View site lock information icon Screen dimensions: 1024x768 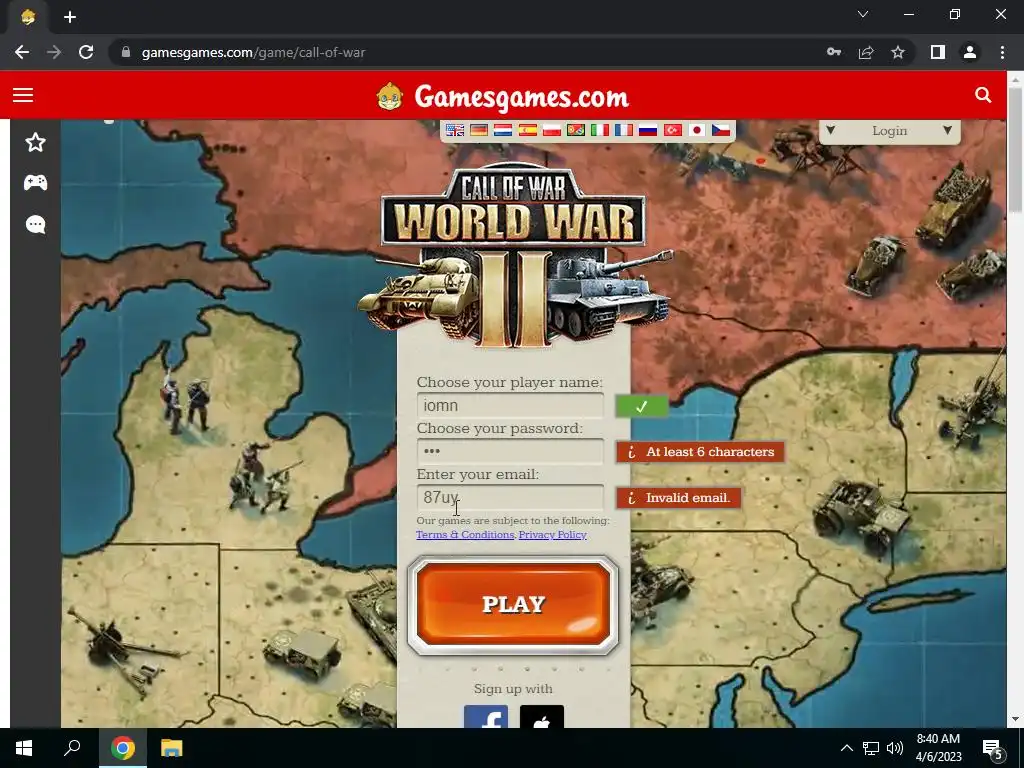126,52
